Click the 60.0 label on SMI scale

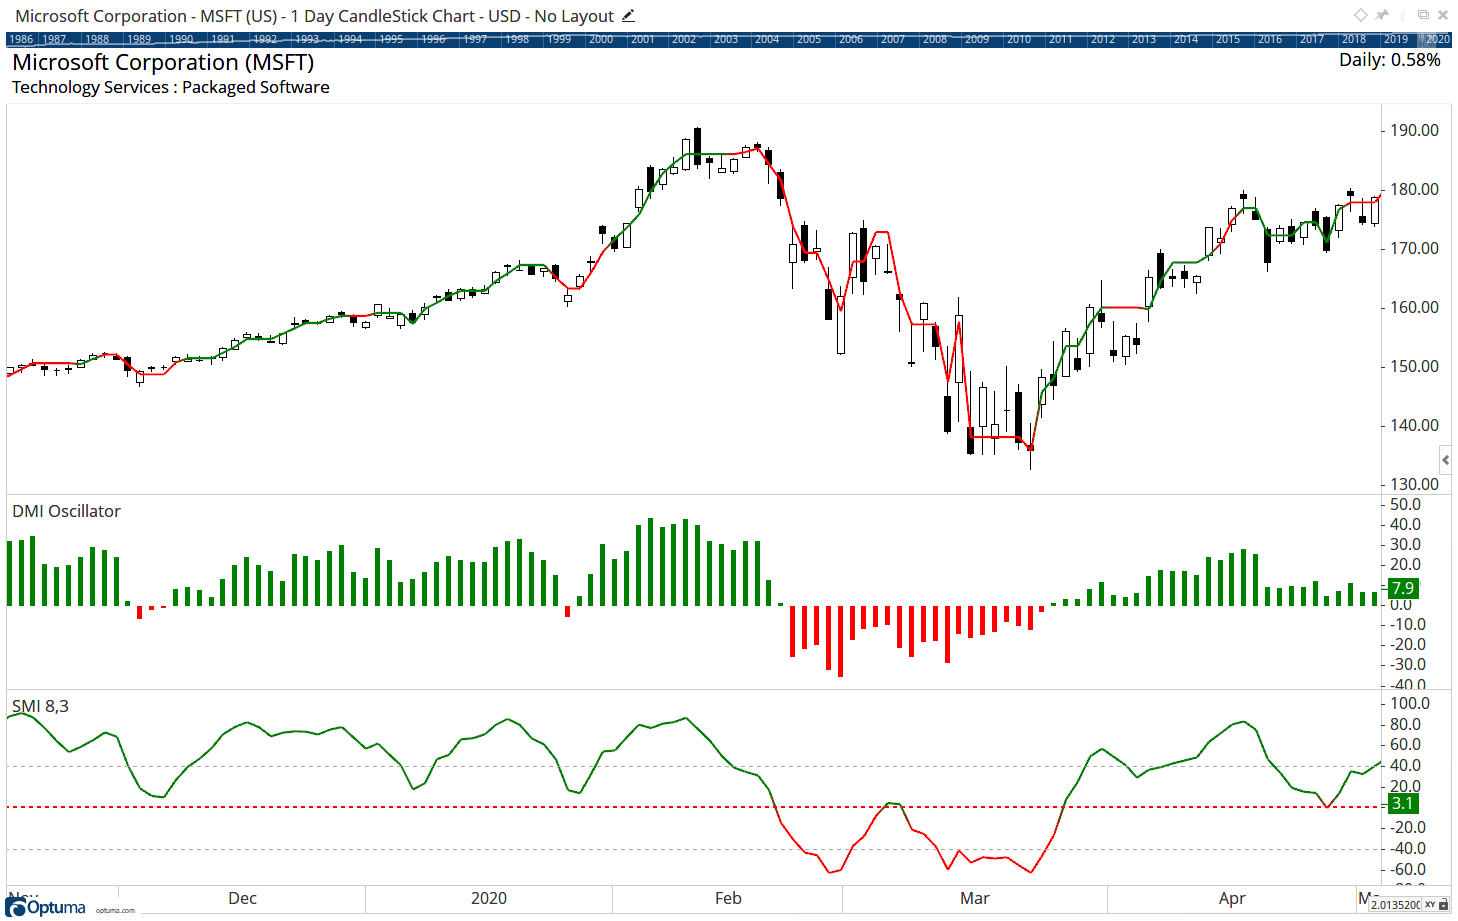[1405, 744]
